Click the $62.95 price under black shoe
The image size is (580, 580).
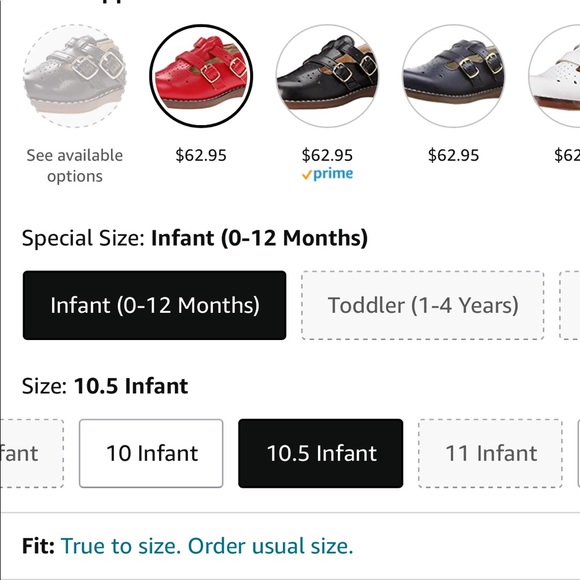coord(327,155)
